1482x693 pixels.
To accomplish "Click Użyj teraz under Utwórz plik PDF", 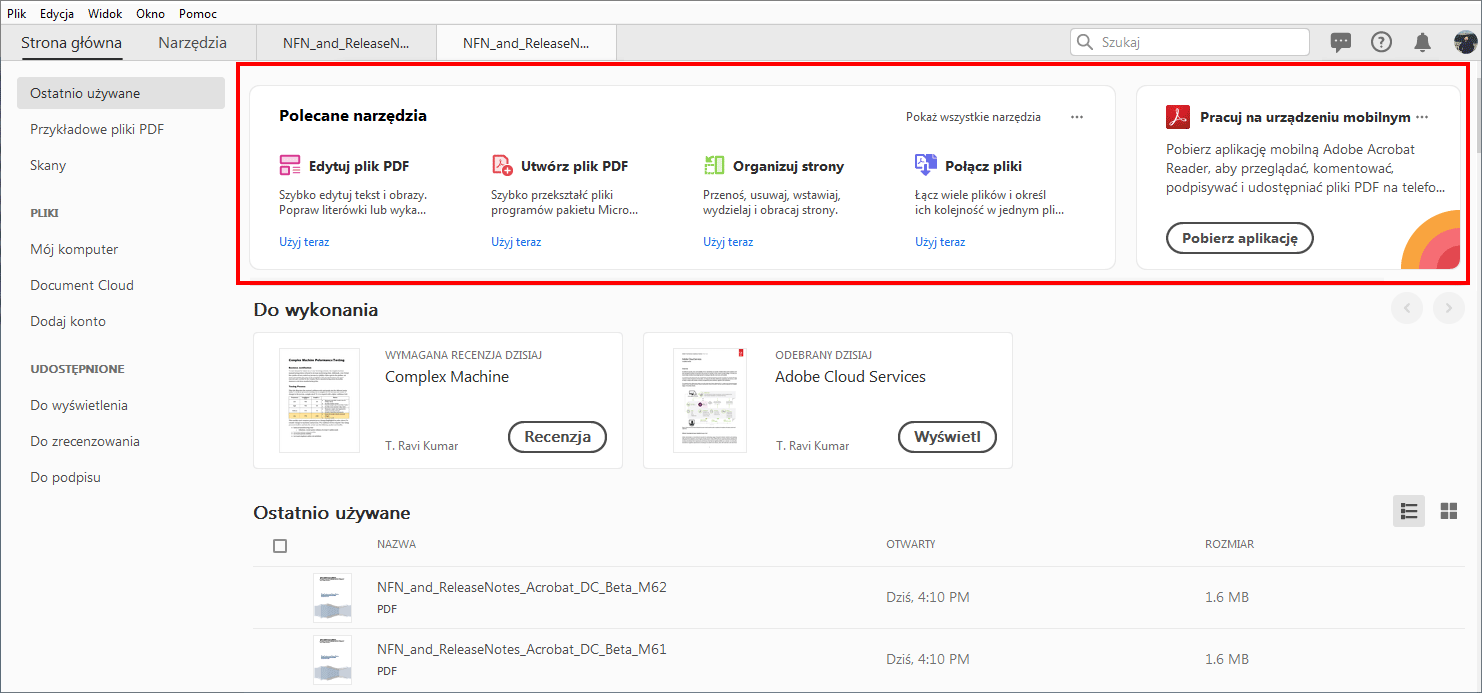I will click(516, 242).
